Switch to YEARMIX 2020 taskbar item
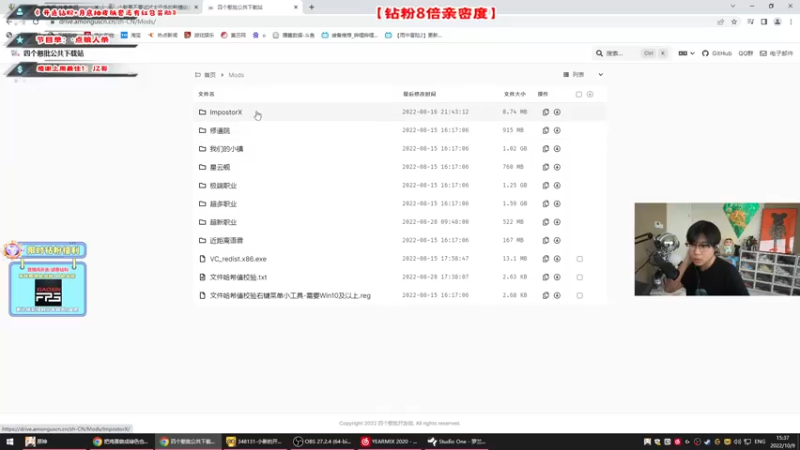800x450 pixels. (x=390, y=442)
